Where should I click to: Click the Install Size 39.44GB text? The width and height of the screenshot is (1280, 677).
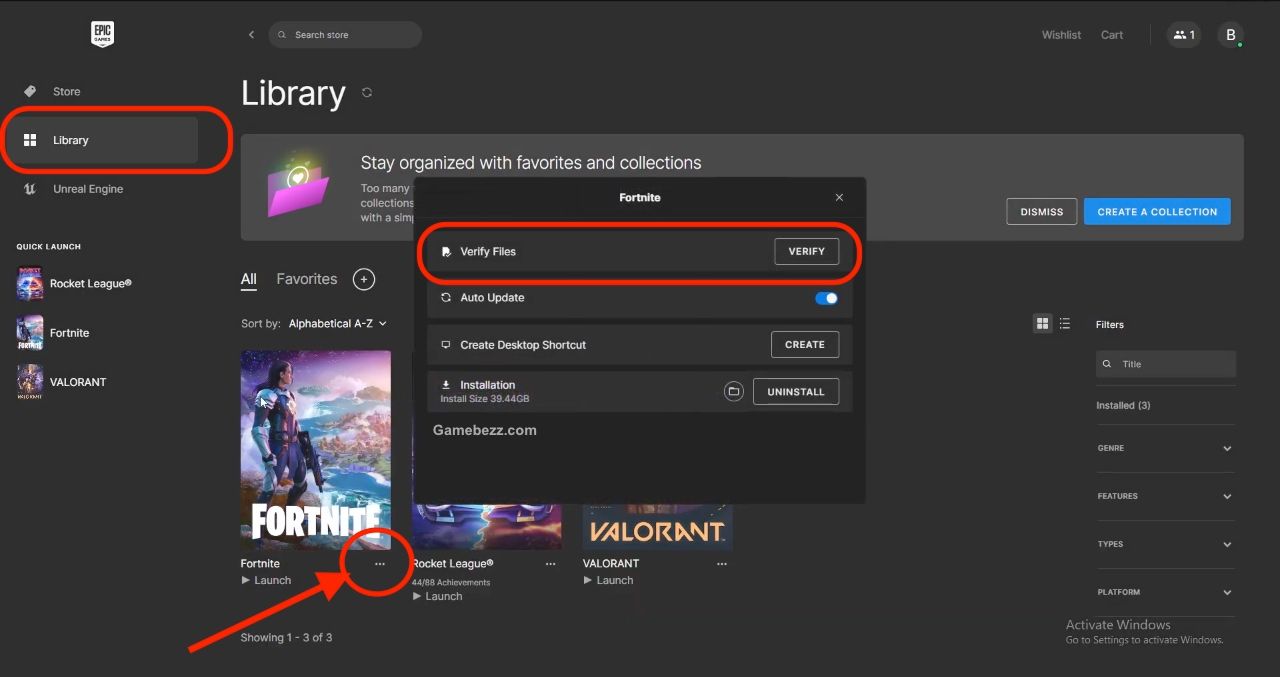point(485,399)
